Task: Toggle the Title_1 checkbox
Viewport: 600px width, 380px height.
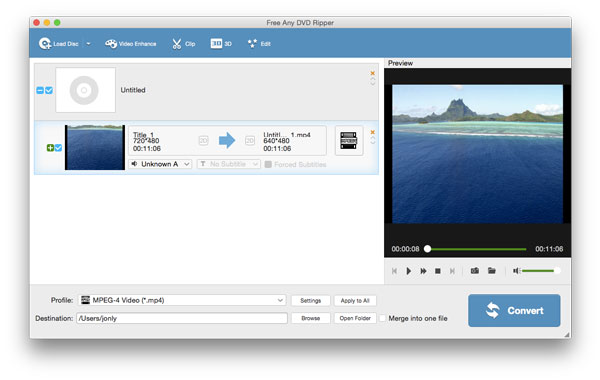Action: (58, 148)
